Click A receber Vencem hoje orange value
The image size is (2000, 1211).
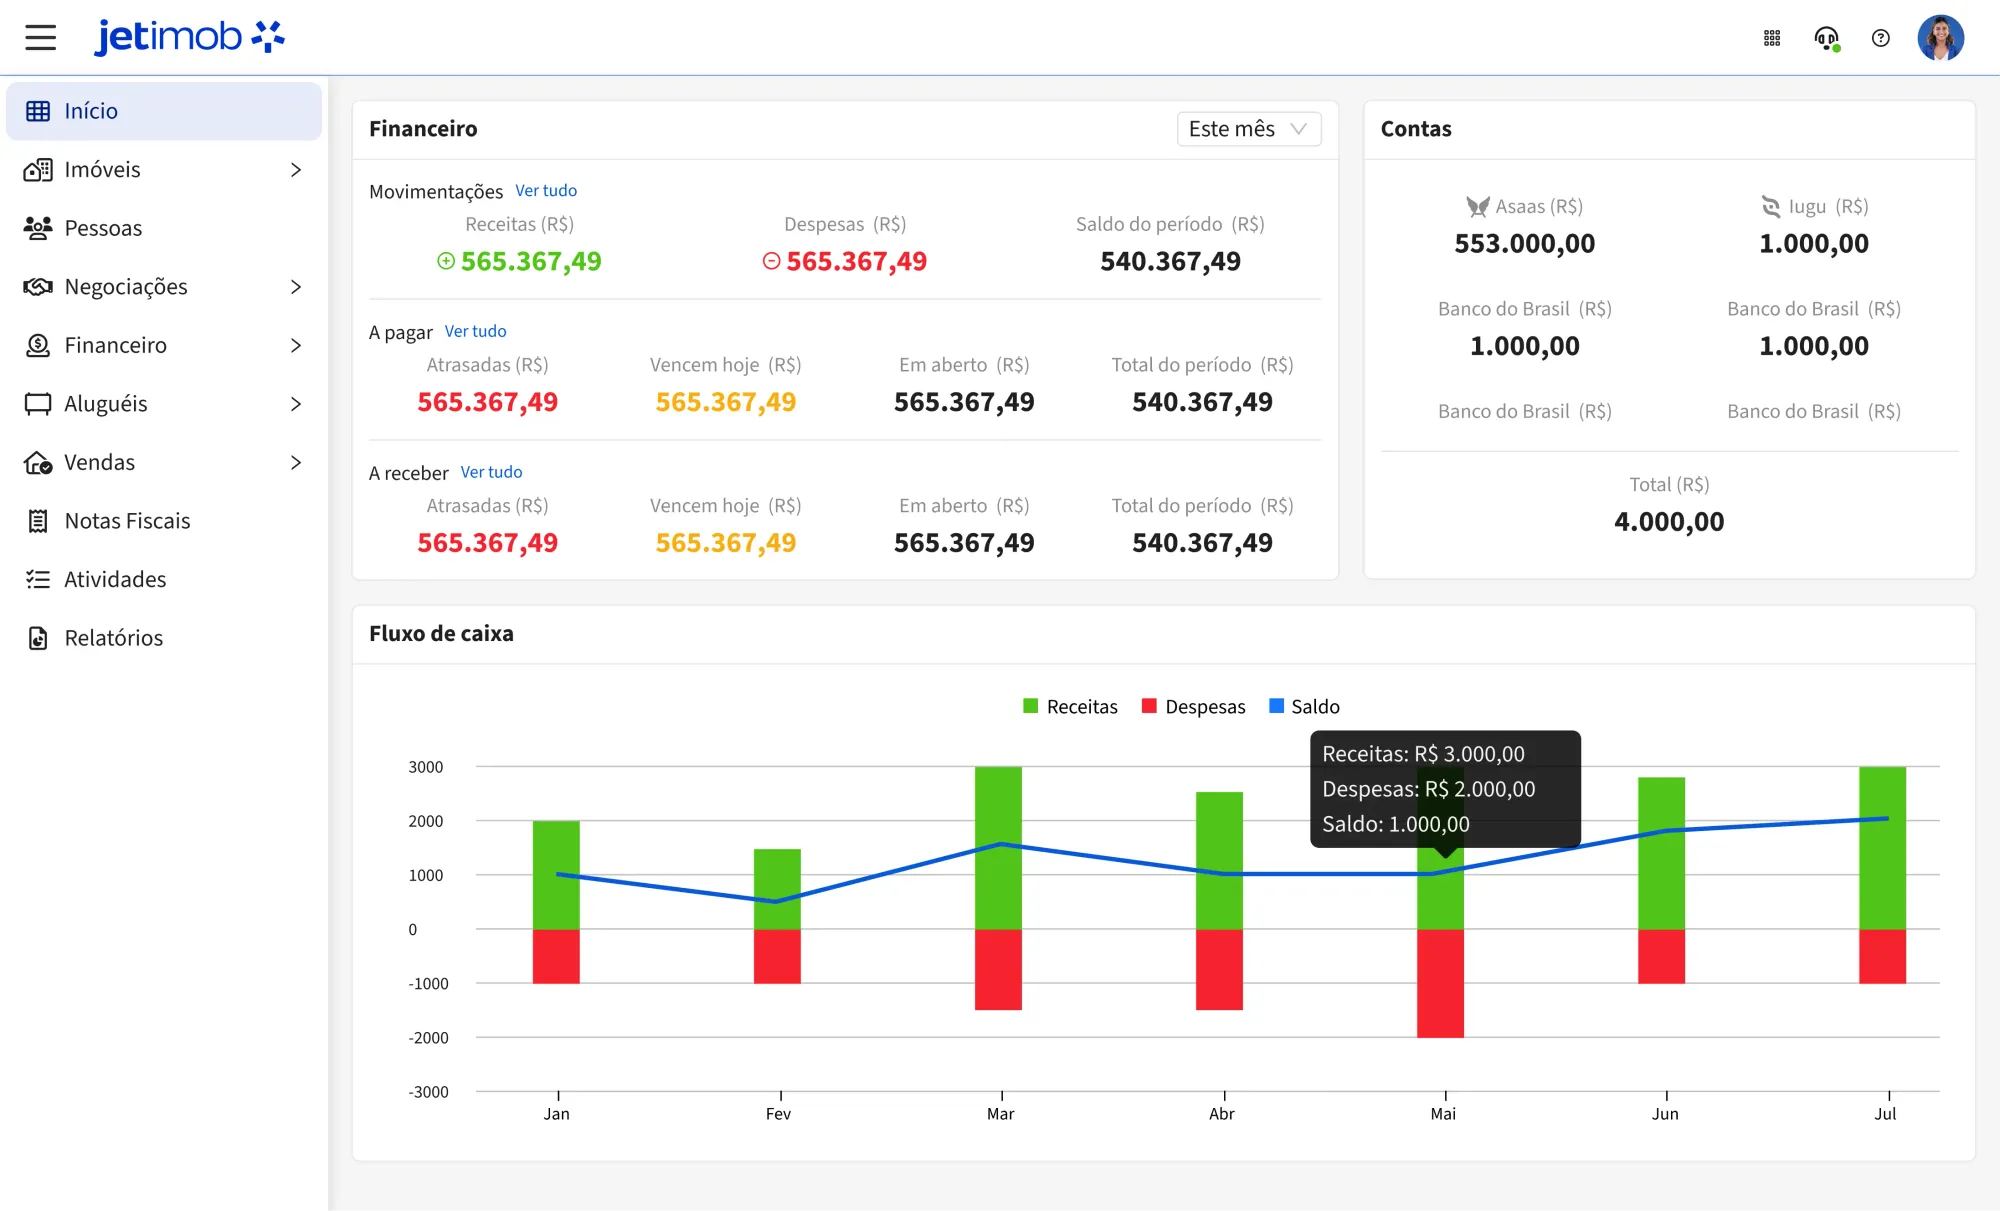click(x=725, y=543)
